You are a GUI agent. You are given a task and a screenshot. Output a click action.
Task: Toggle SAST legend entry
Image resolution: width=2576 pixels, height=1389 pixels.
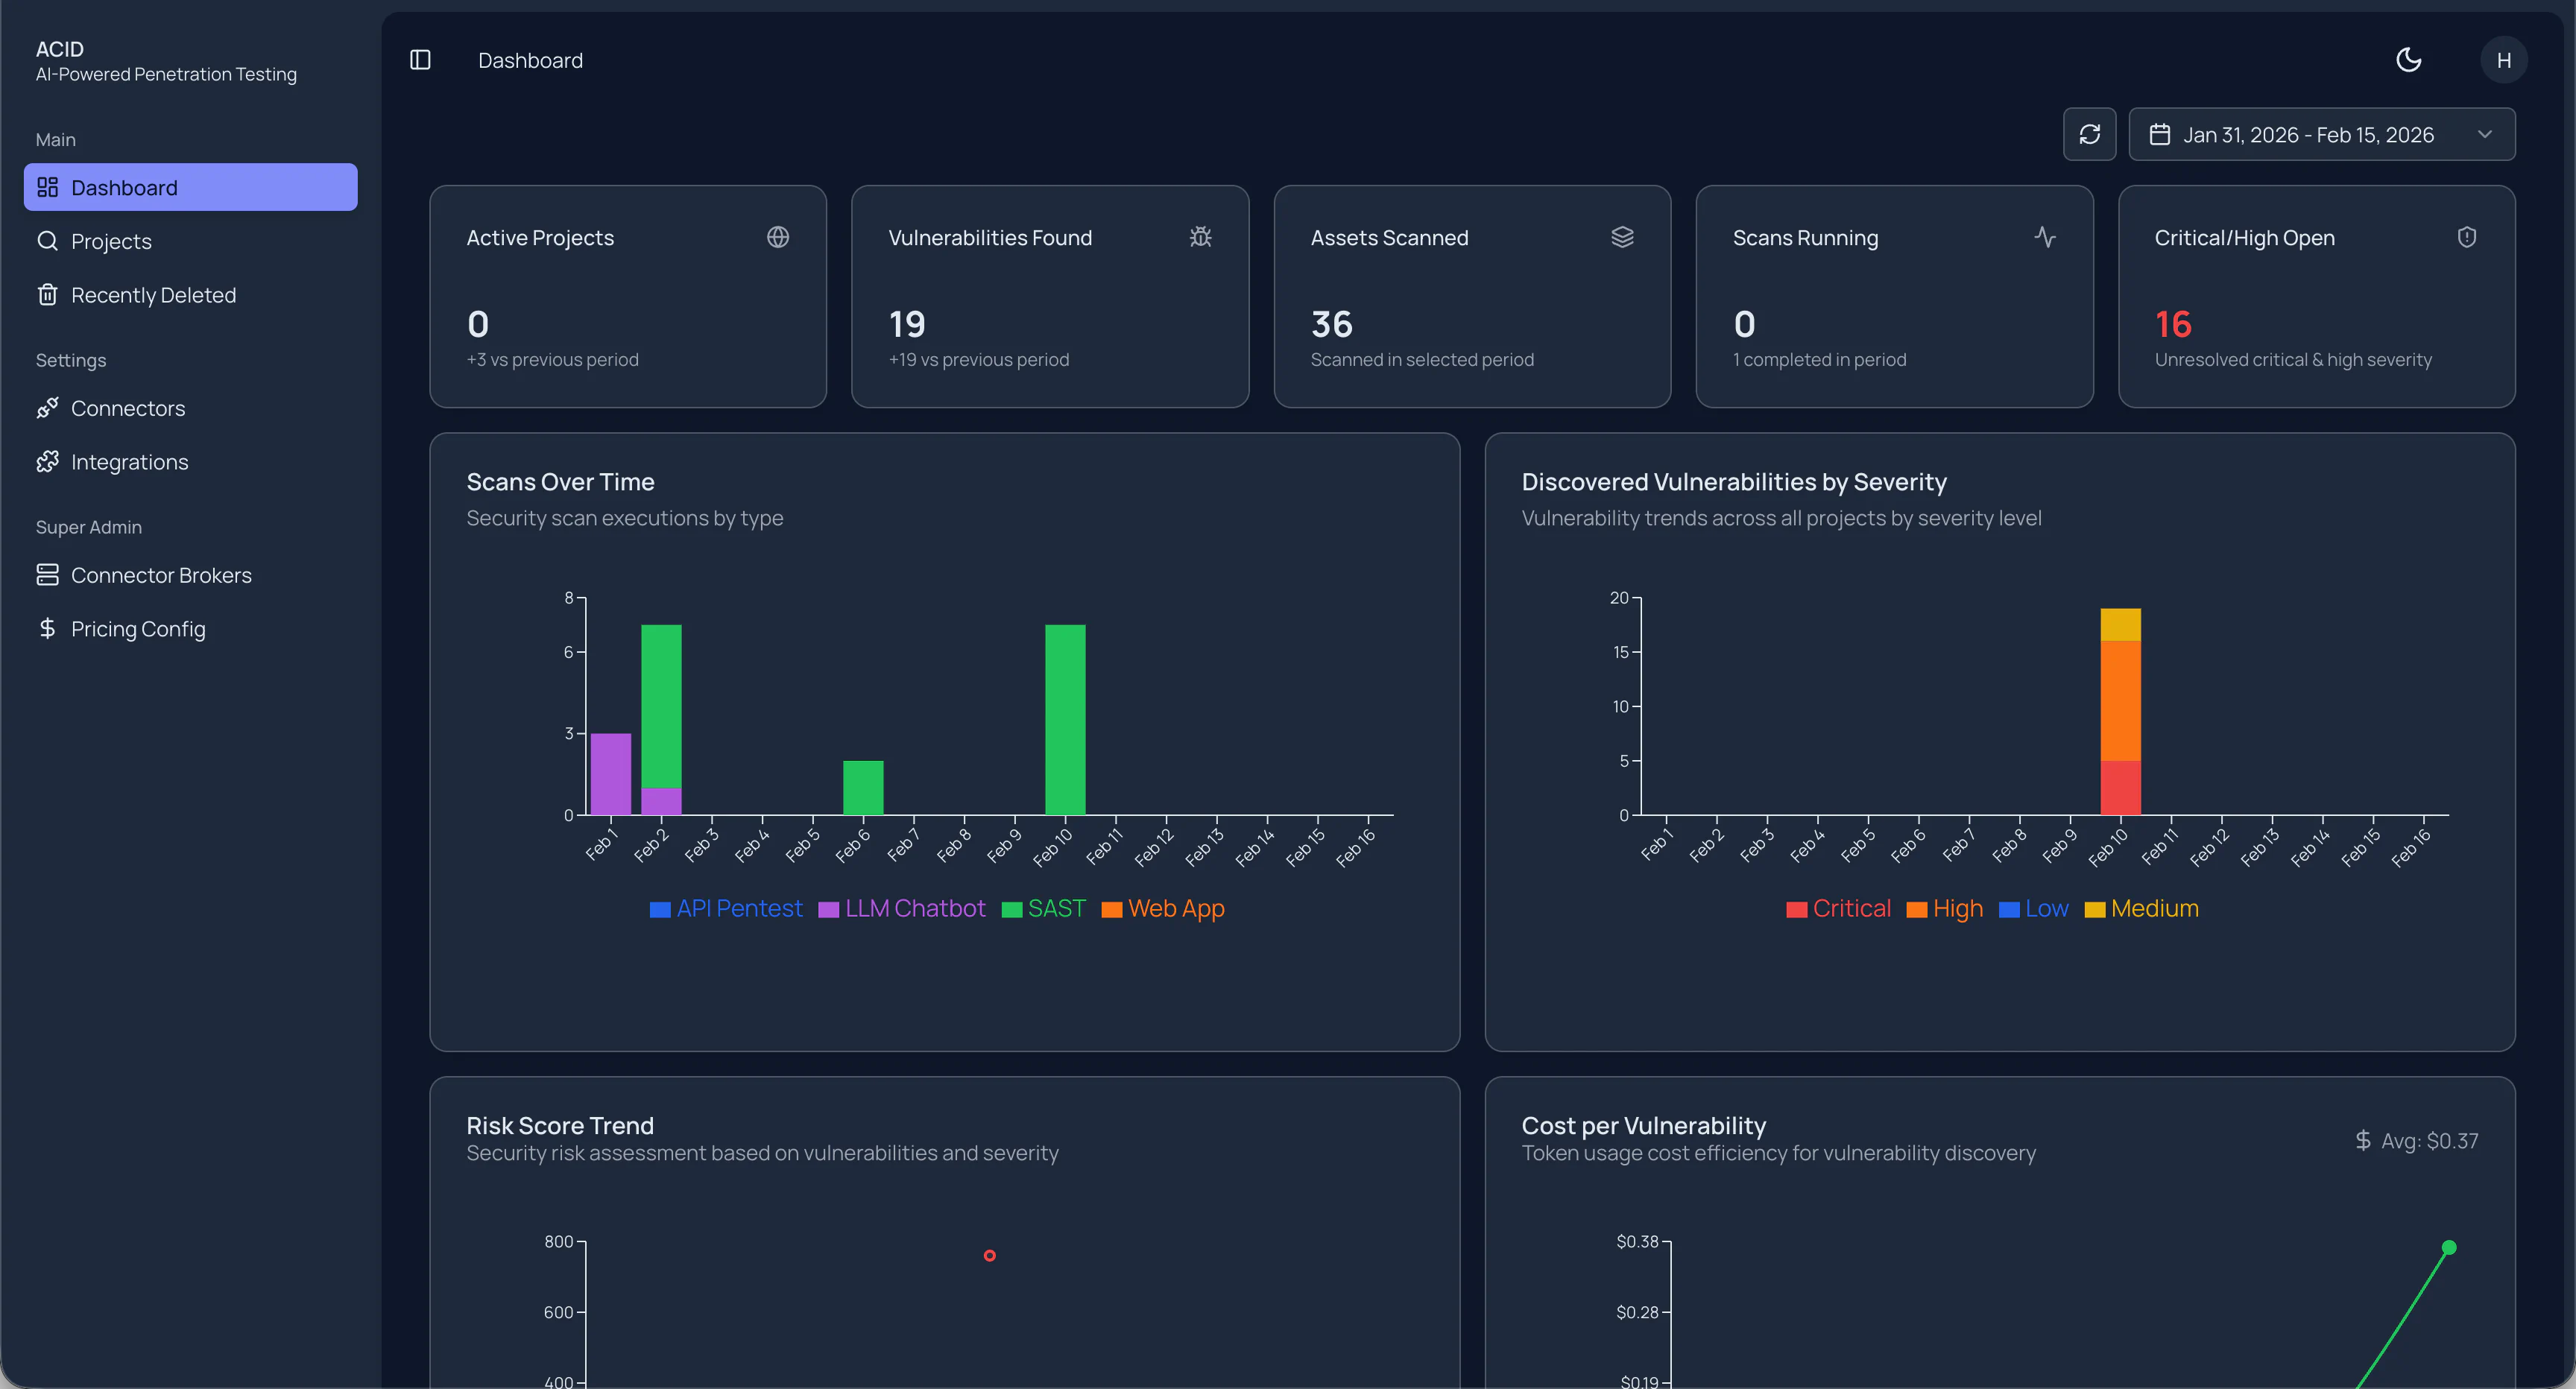(1043, 909)
